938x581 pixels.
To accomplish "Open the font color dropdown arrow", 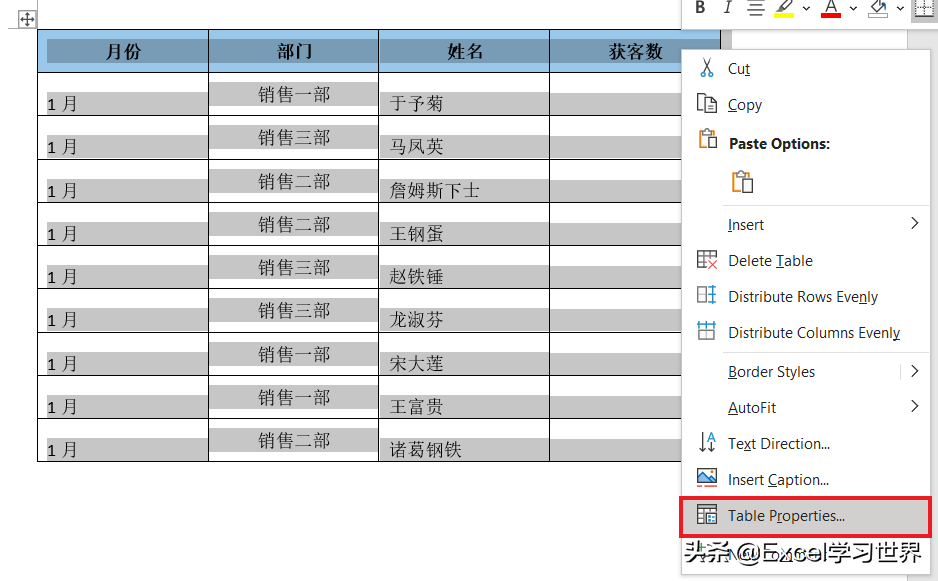I will click(x=854, y=8).
